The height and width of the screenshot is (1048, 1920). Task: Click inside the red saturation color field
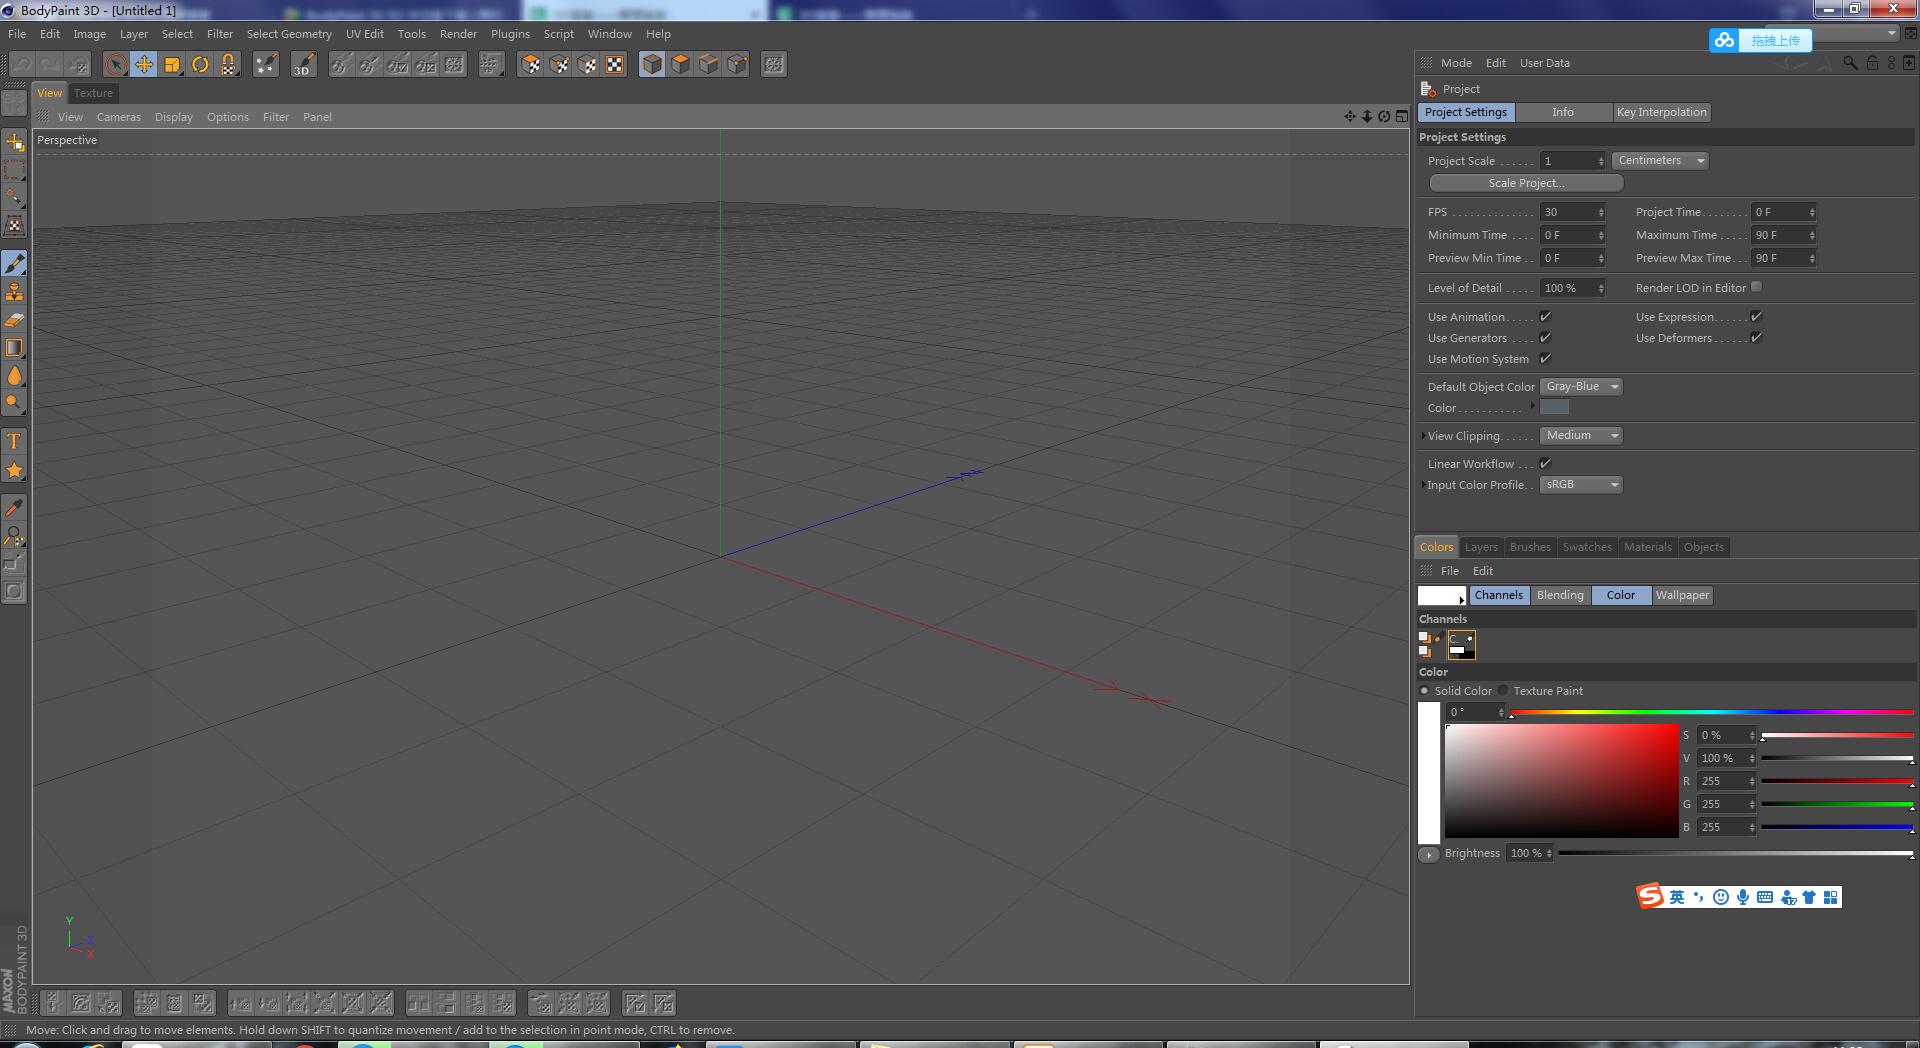[1561, 781]
